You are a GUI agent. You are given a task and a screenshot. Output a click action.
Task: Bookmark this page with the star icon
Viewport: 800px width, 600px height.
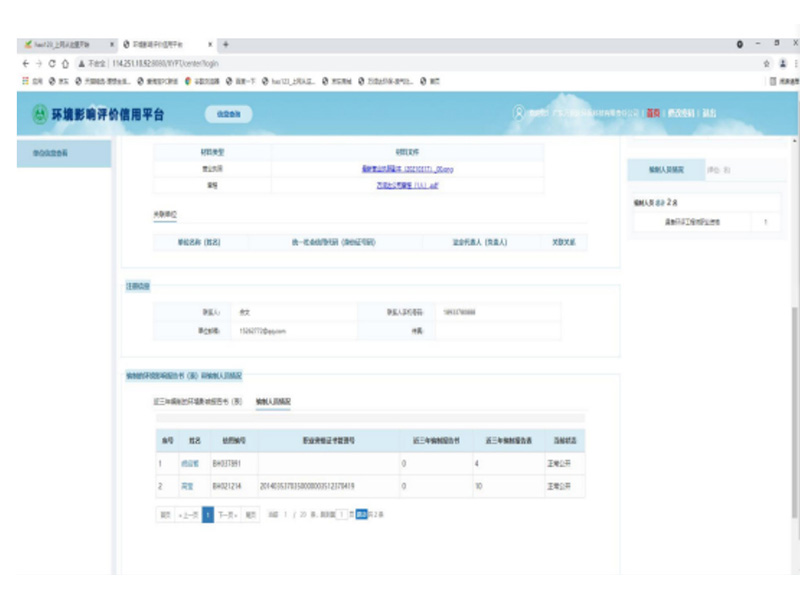(766, 62)
